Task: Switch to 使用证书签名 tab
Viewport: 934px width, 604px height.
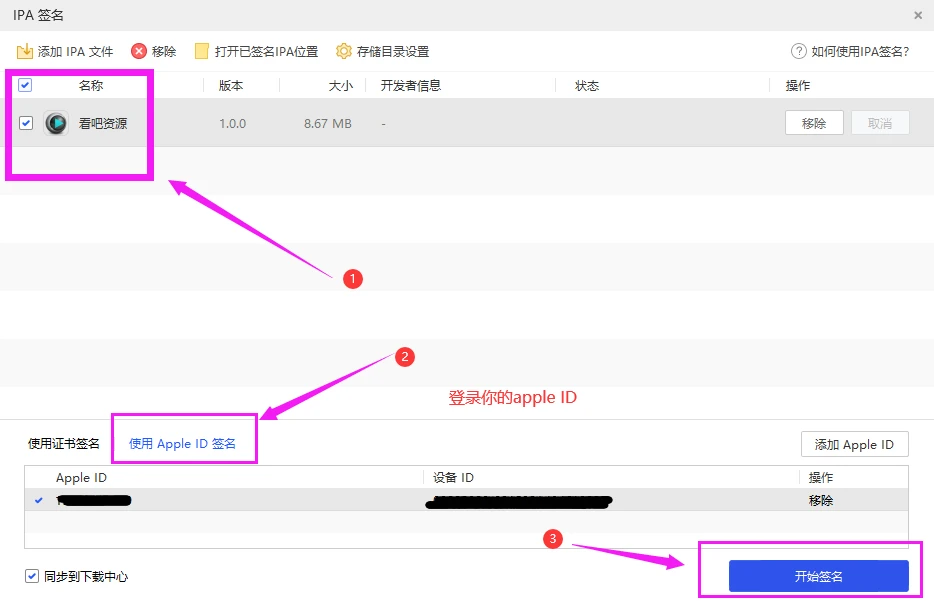Action: (x=64, y=444)
